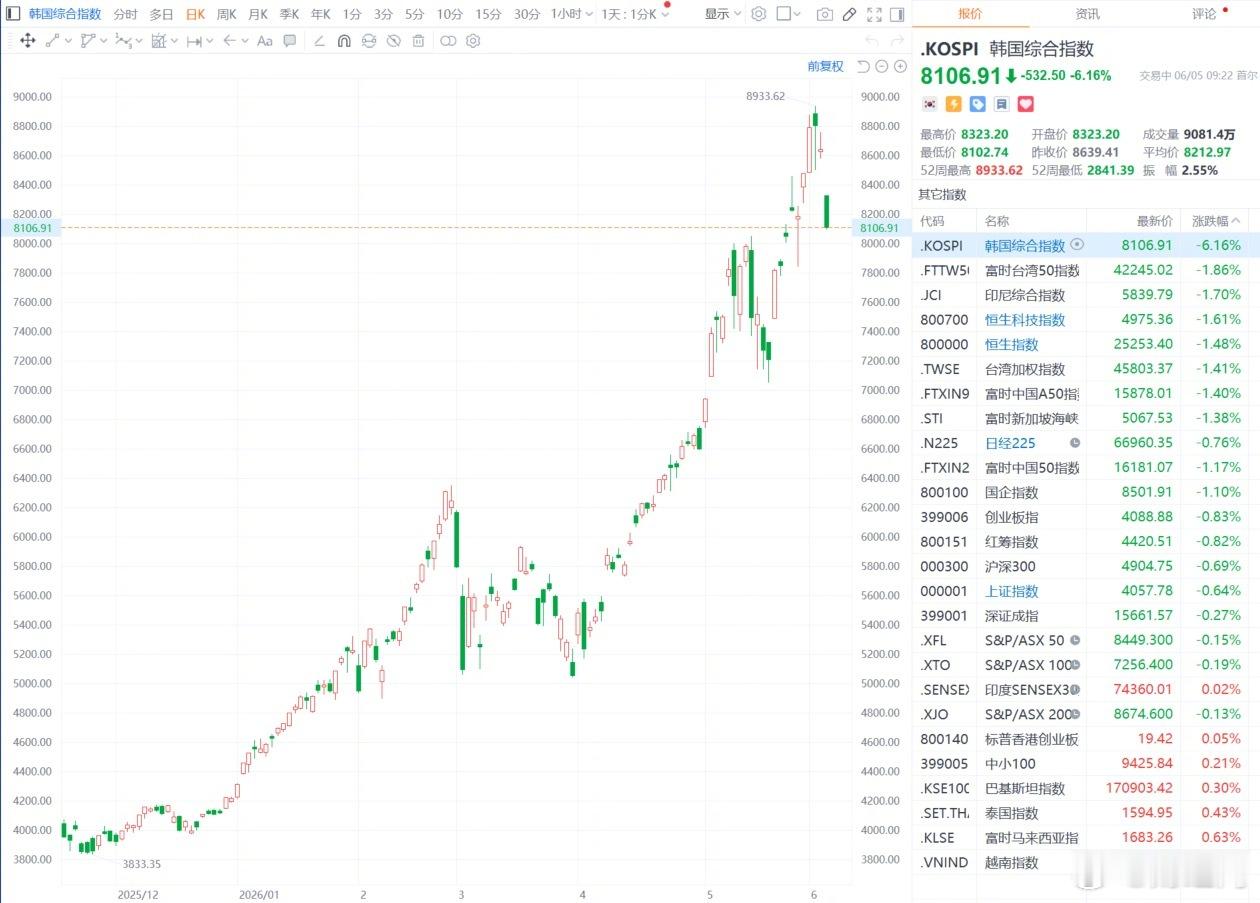Open the 资讯 news tab

coord(1087,14)
